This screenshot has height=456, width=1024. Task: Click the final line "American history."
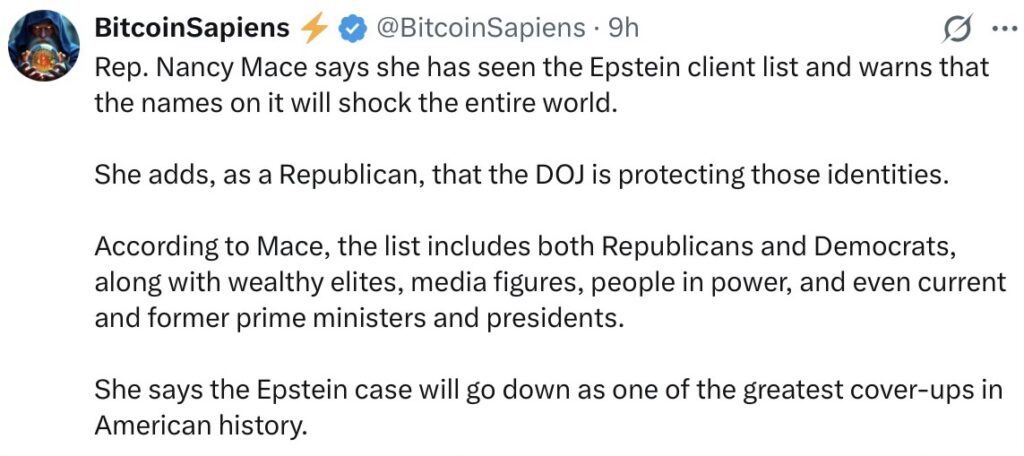pyautogui.click(x=199, y=424)
